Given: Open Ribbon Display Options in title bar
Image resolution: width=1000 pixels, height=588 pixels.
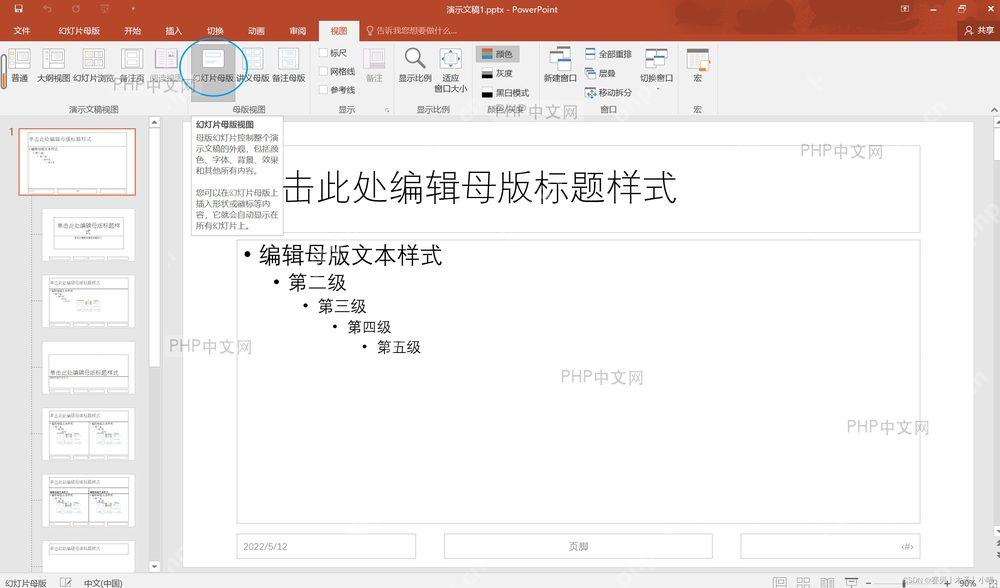Looking at the screenshot, I should (x=904, y=9).
